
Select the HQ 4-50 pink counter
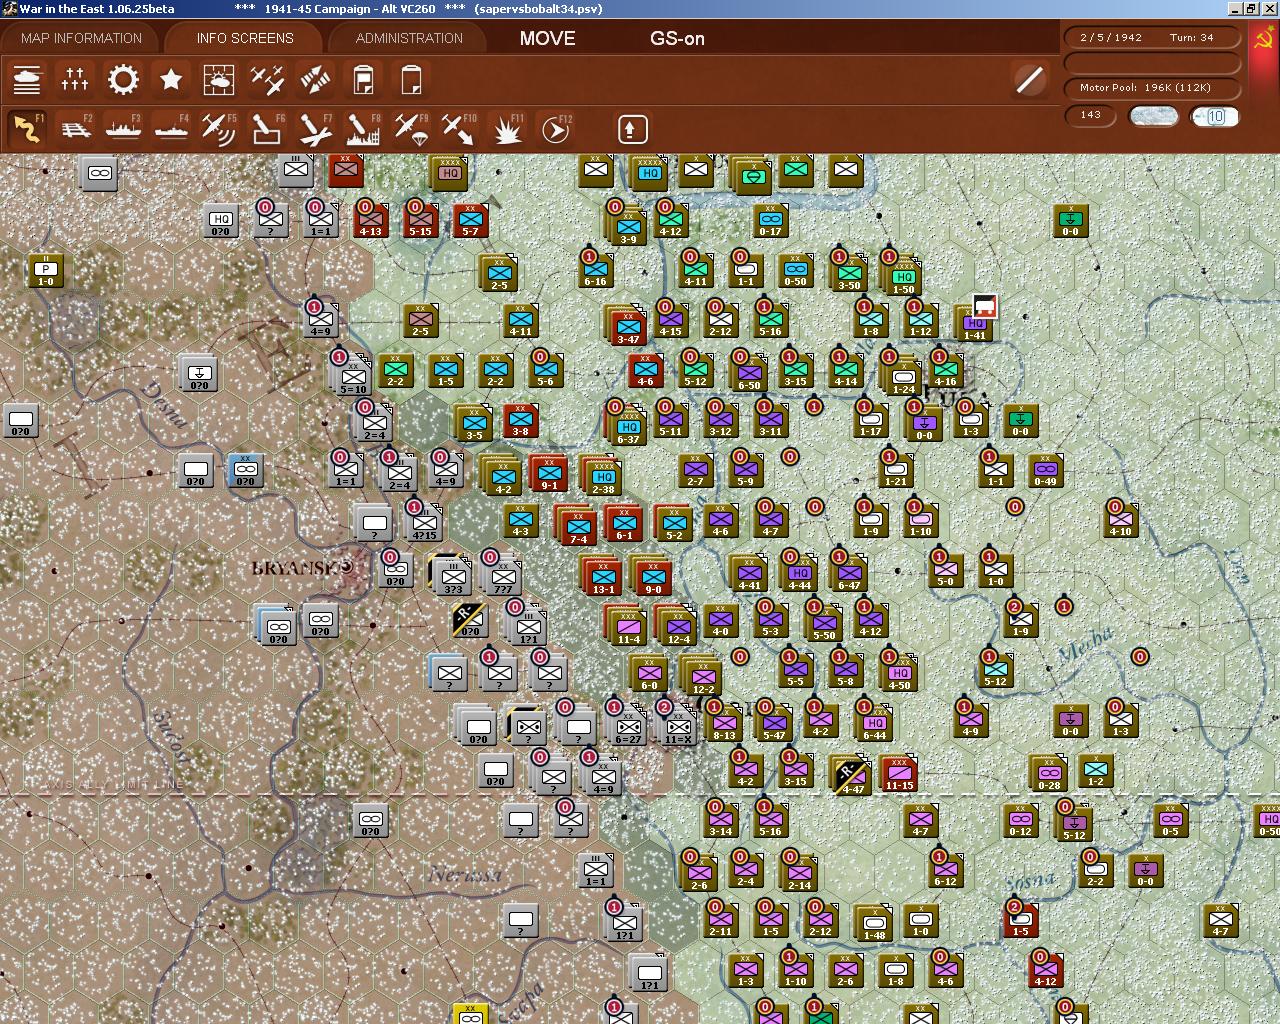tap(900, 672)
